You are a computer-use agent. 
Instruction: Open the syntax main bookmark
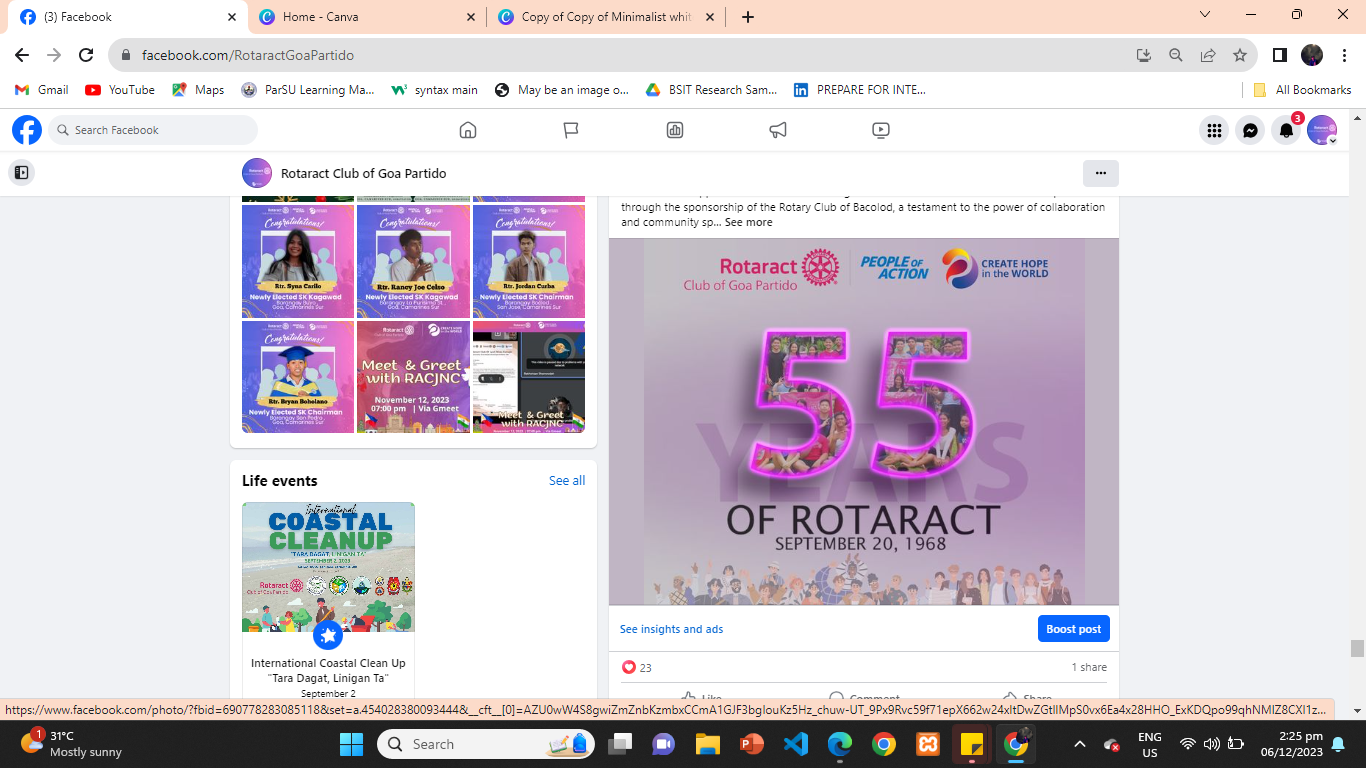435,90
